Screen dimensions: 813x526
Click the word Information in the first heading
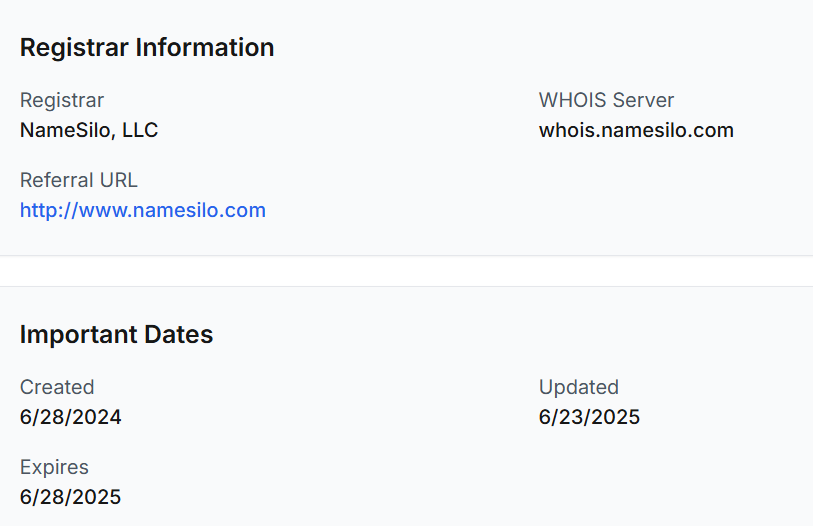(205, 47)
